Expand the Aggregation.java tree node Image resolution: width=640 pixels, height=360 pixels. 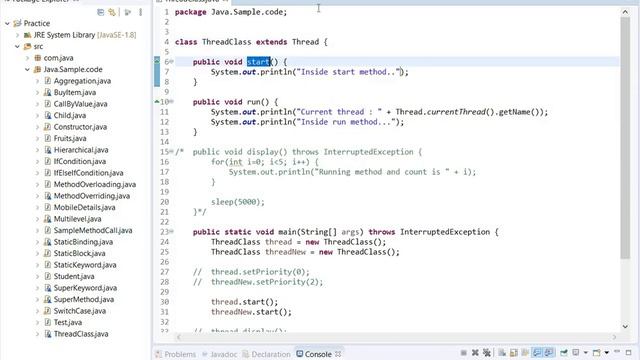(38, 81)
